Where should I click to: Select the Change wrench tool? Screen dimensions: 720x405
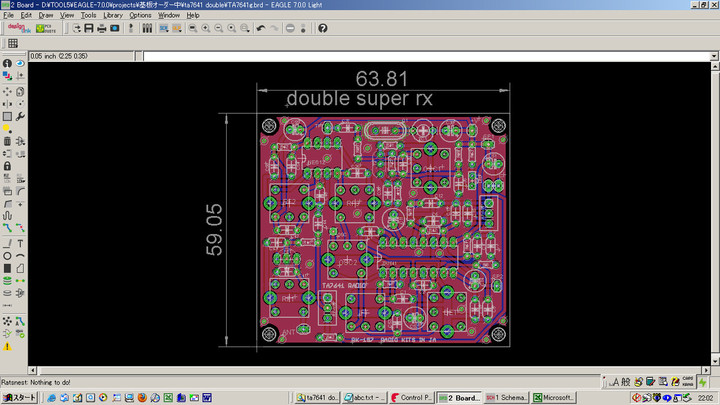click(x=21, y=116)
